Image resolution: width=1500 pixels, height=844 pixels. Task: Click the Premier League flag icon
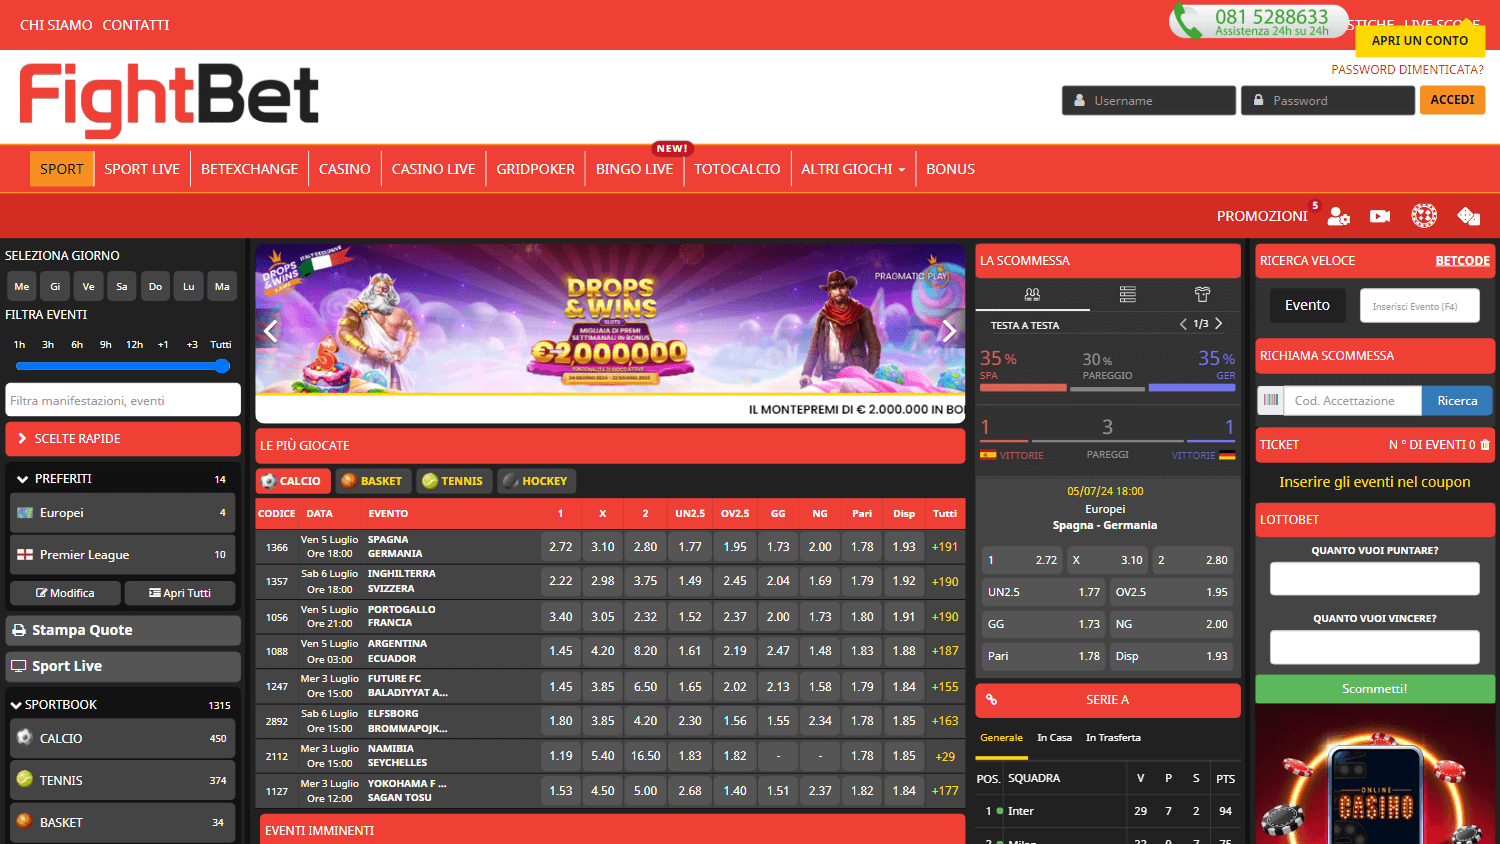coord(25,554)
